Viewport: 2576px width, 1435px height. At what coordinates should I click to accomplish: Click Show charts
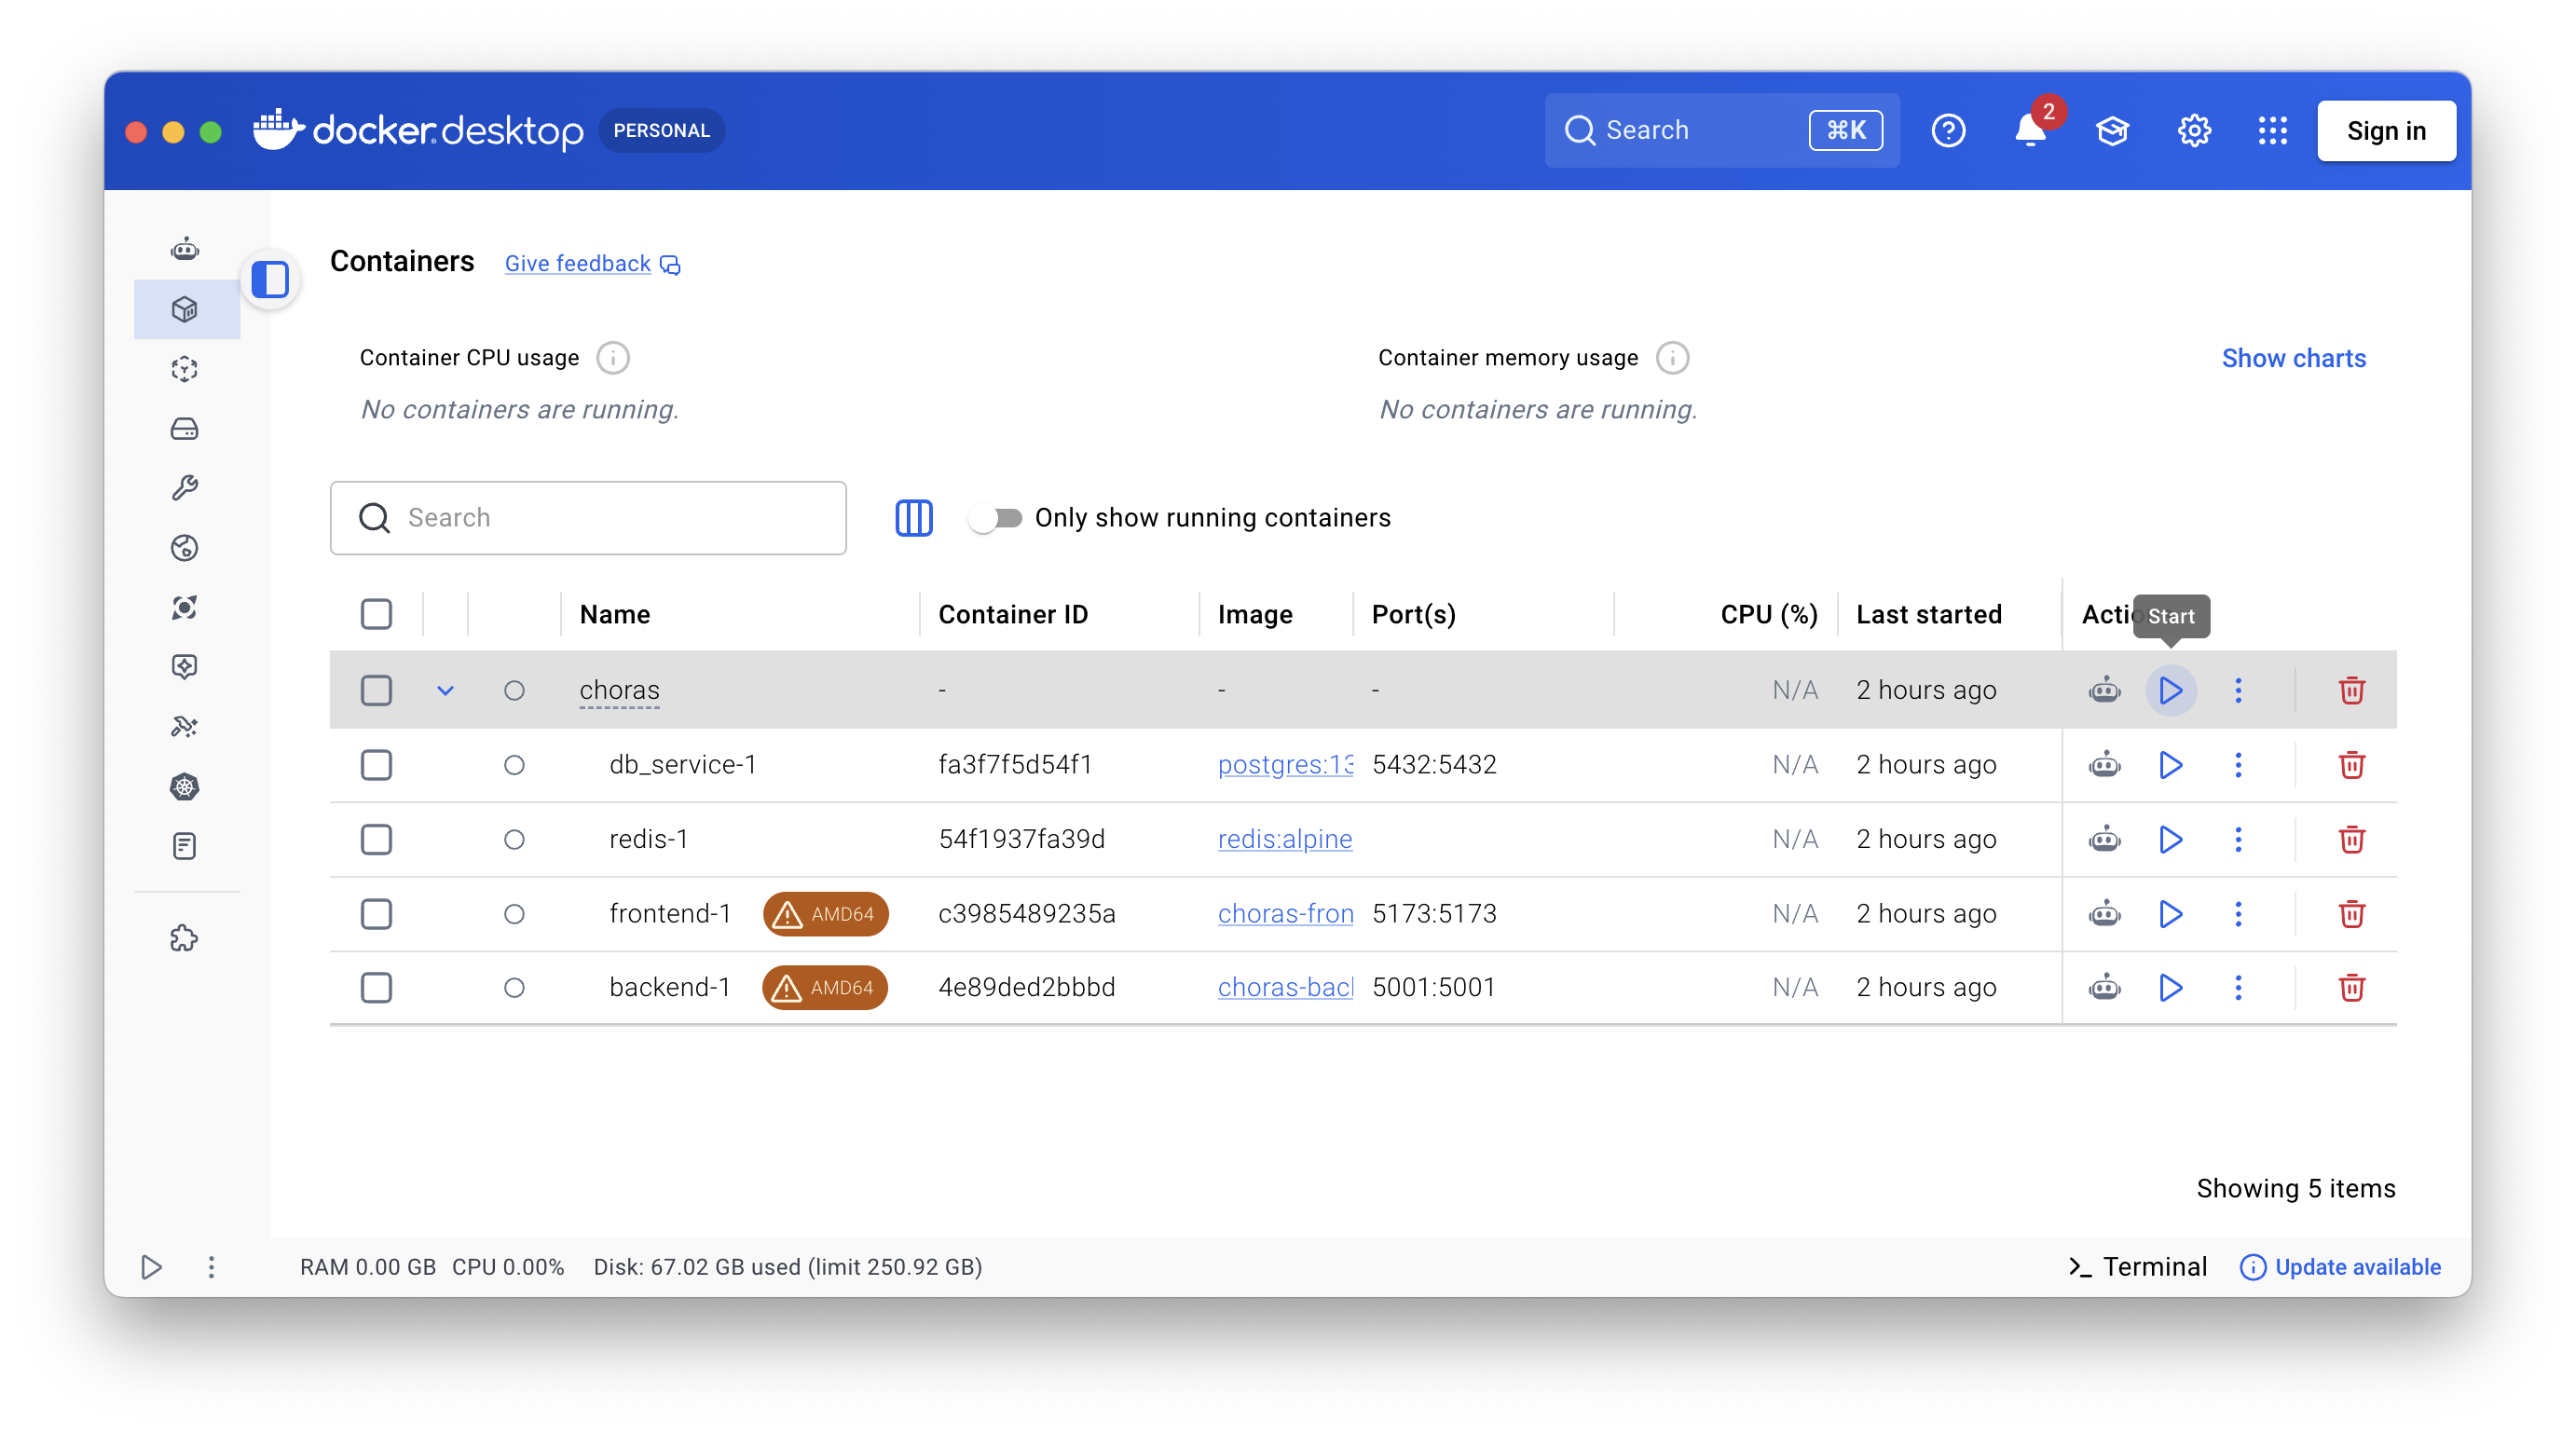(2293, 358)
